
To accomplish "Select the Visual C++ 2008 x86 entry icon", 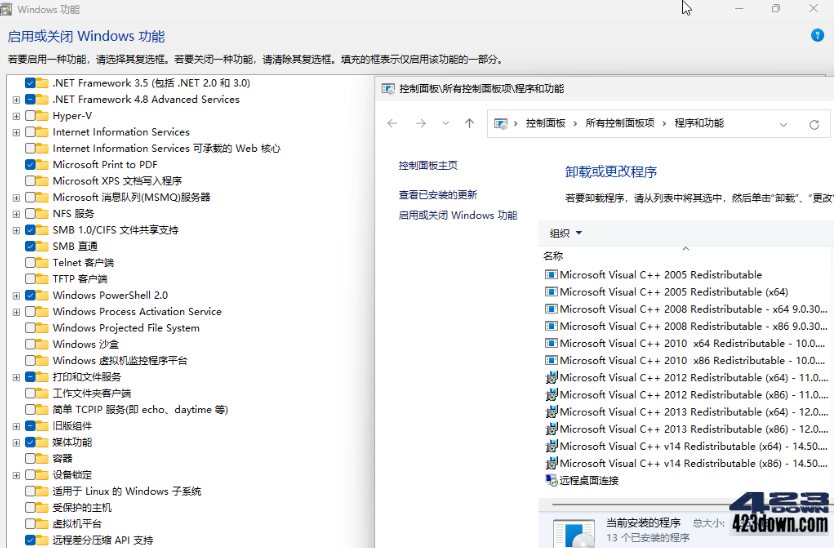I will coord(551,326).
